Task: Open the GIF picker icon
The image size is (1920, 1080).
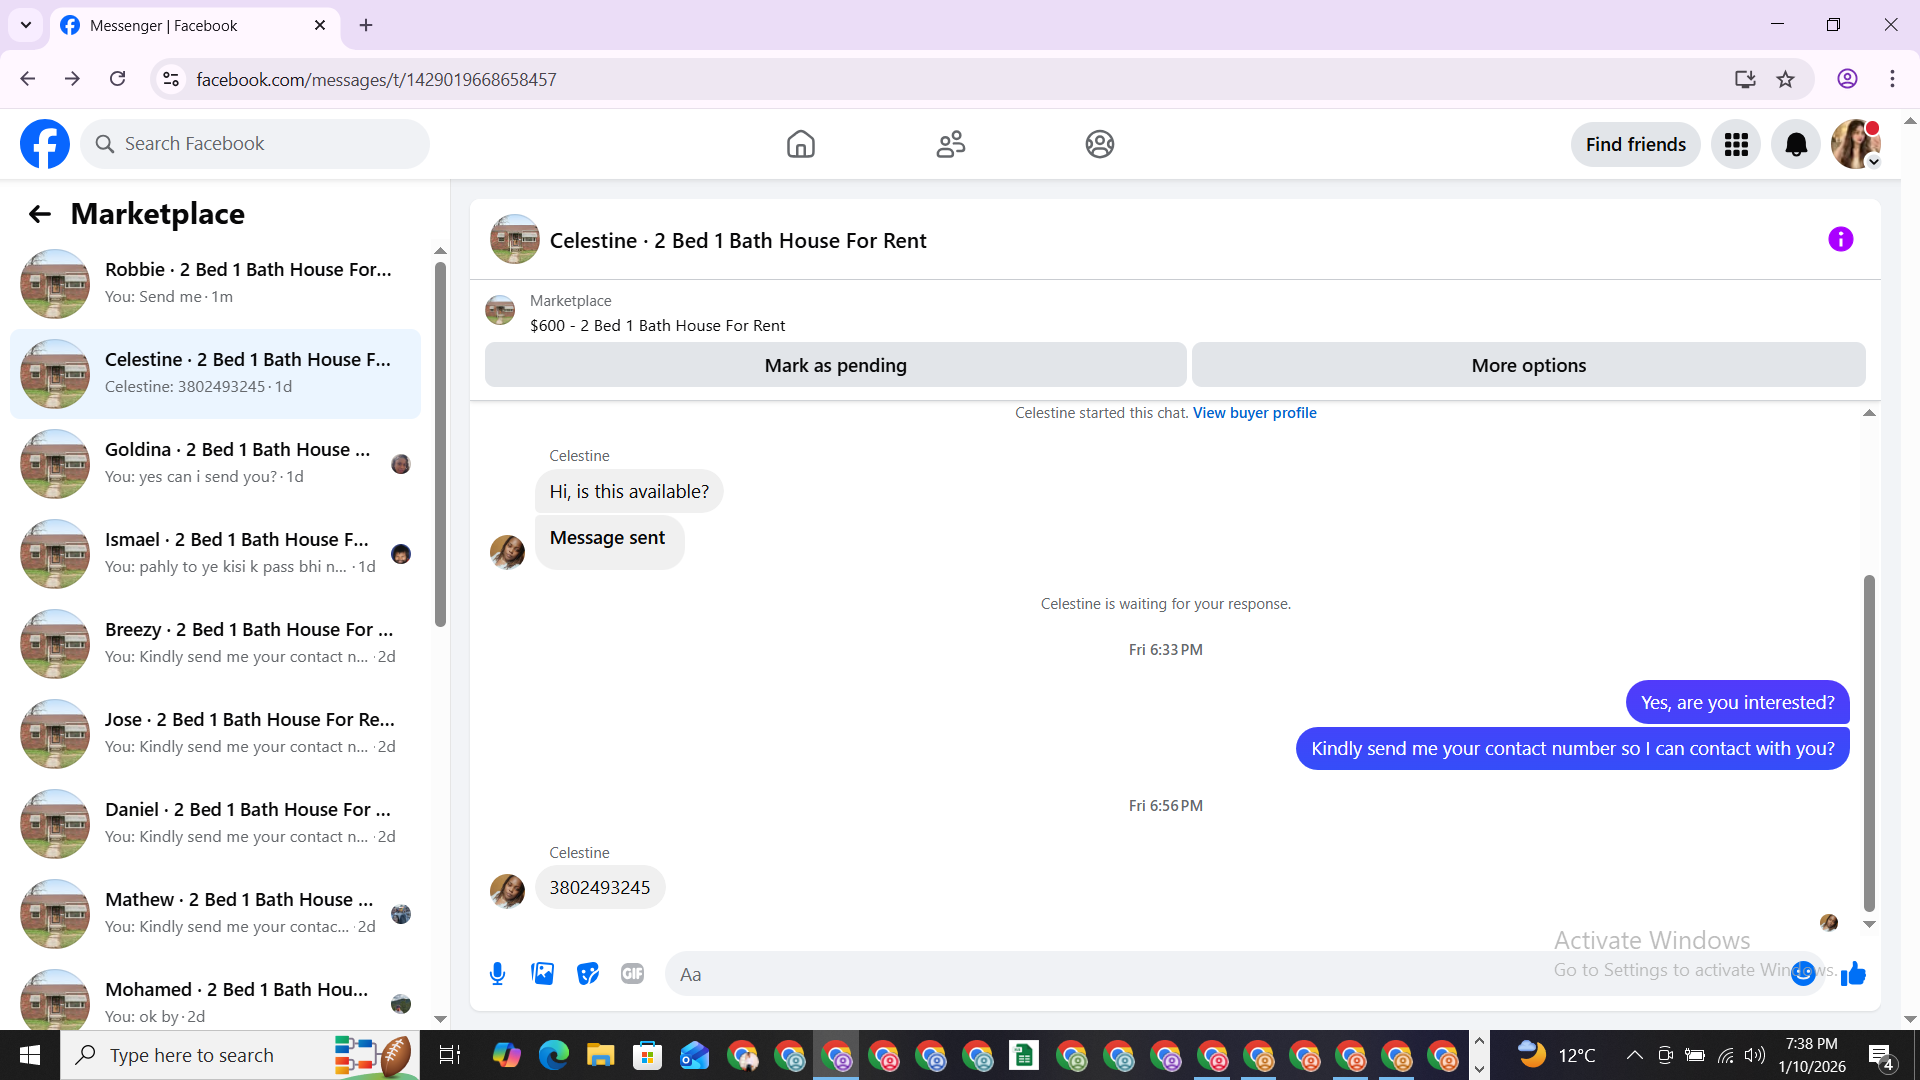Action: pyautogui.click(x=632, y=974)
